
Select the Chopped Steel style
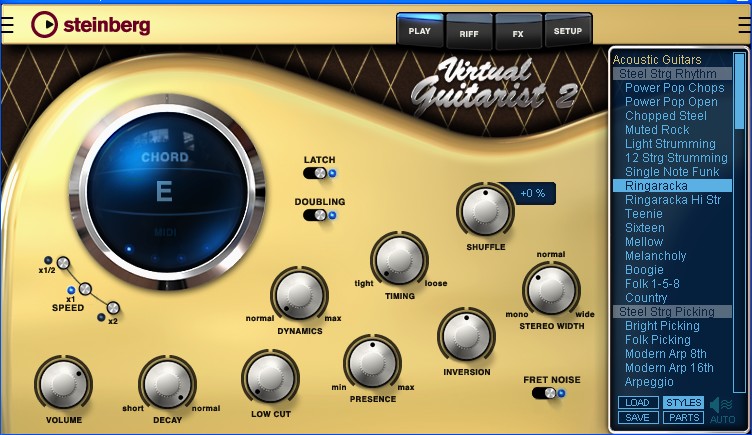pyautogui.click(x=666, y=116)
